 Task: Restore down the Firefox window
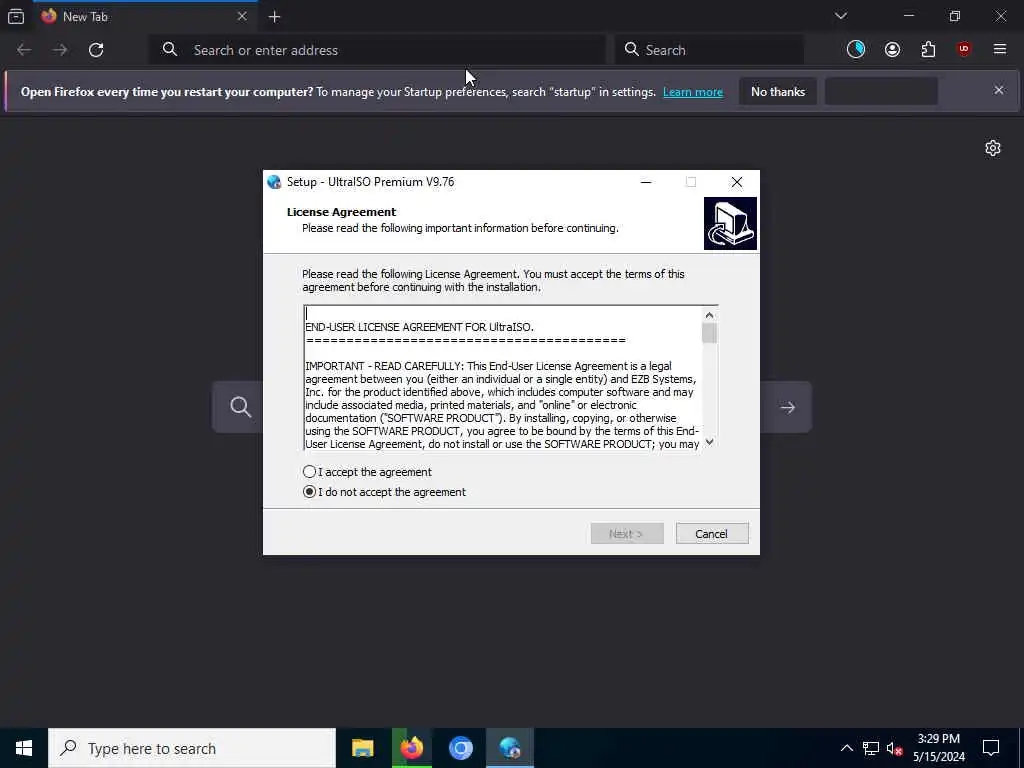[955, 16]
